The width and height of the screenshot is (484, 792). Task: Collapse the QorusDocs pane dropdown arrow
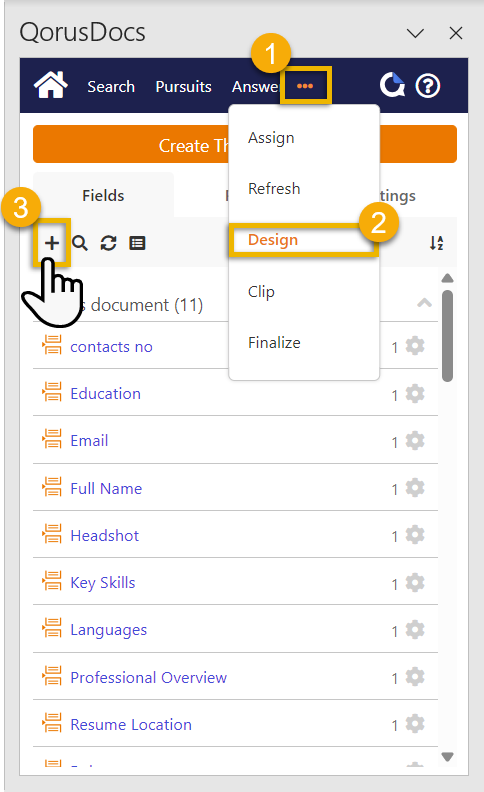[415, 33]
